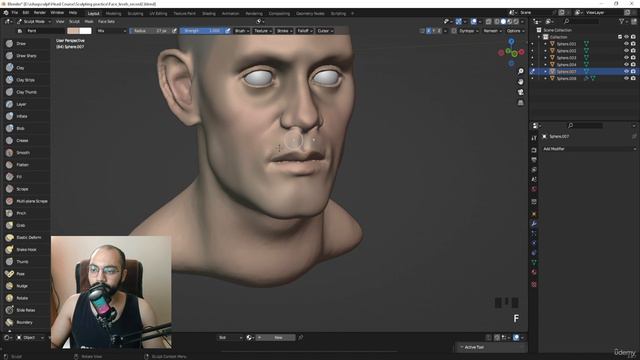Image resolution: width=640 pixels, height=360 pixels.
Task: Open the Window menu
Action: pyautogui.click(x=57, y=13)
